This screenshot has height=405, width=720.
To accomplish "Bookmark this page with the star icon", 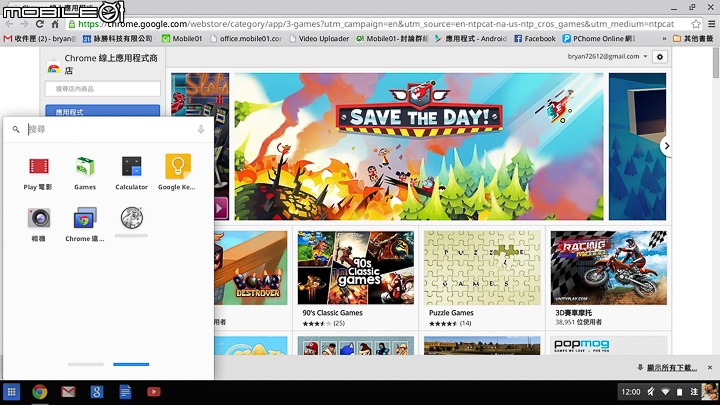I will 696,24.
